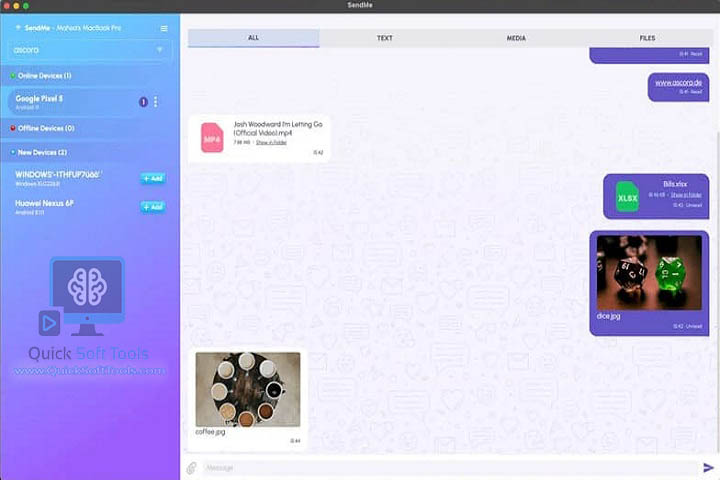This screenshot has height=480, width=720.
Task: Click the paperclip attach file icon
Action: coord(191,468)
